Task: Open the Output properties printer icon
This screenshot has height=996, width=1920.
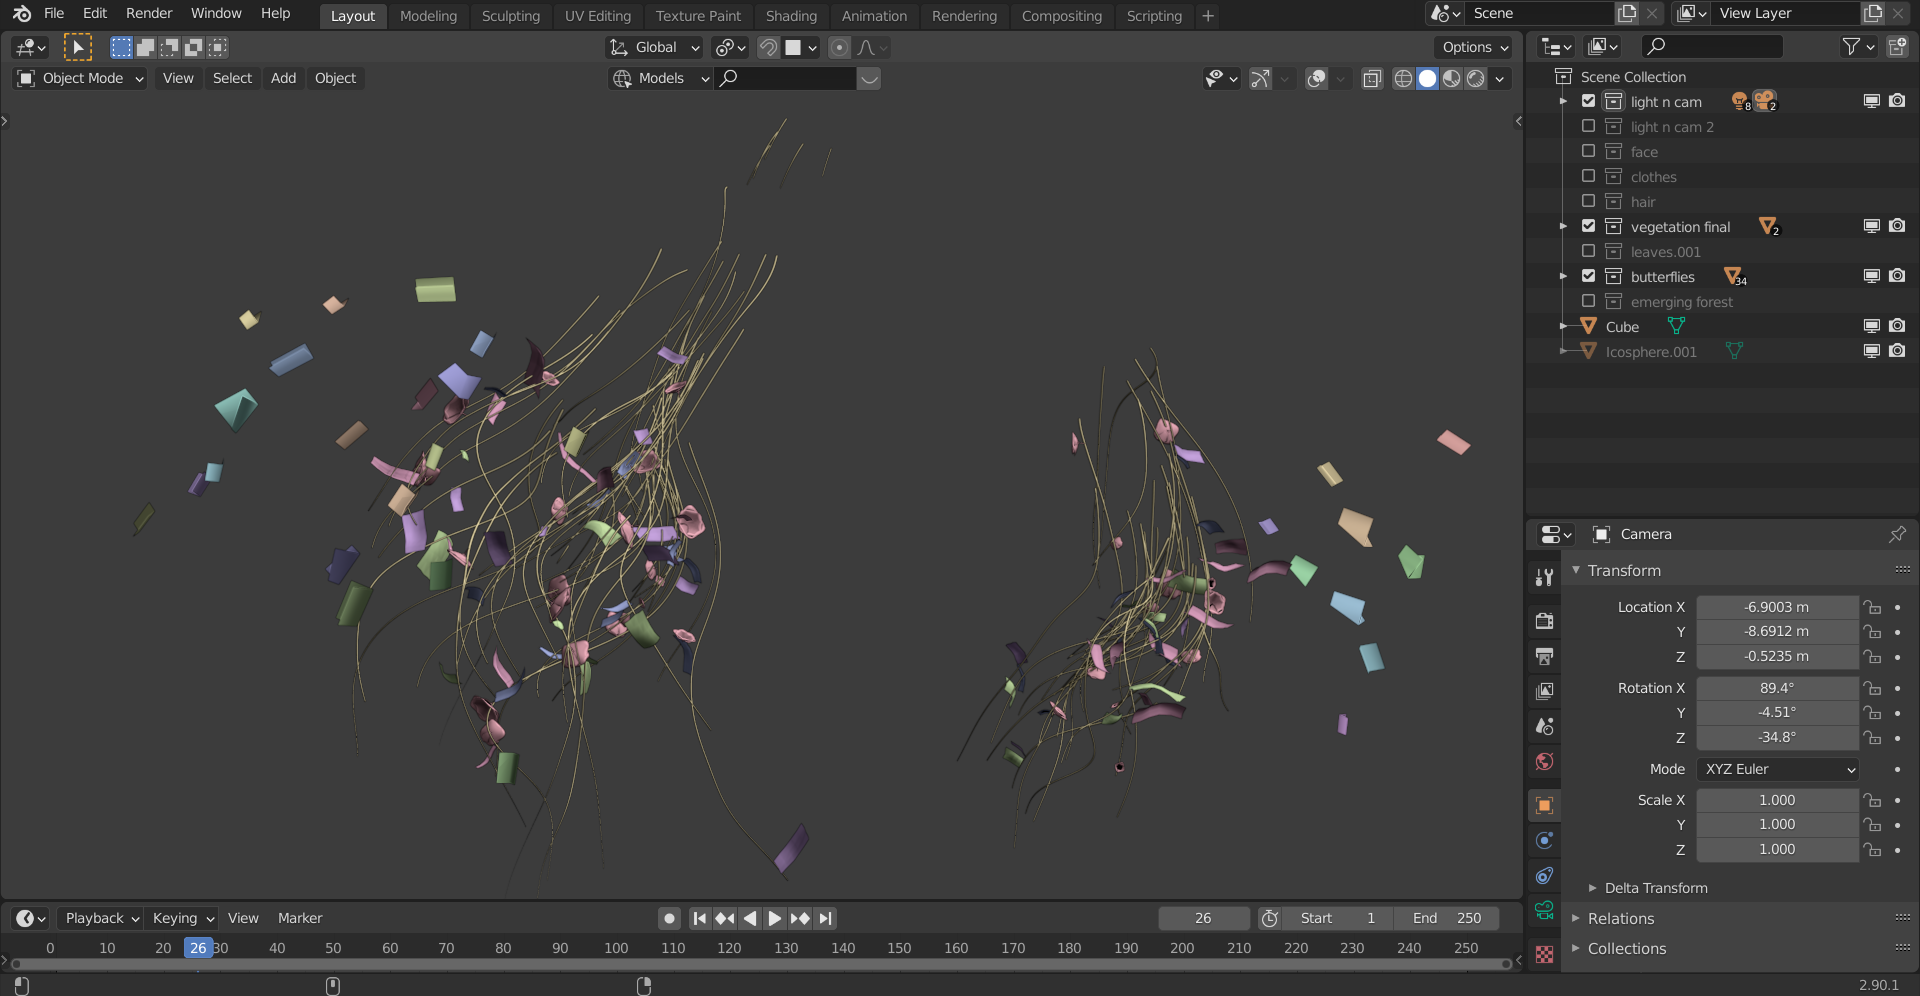Action: 1544,656
